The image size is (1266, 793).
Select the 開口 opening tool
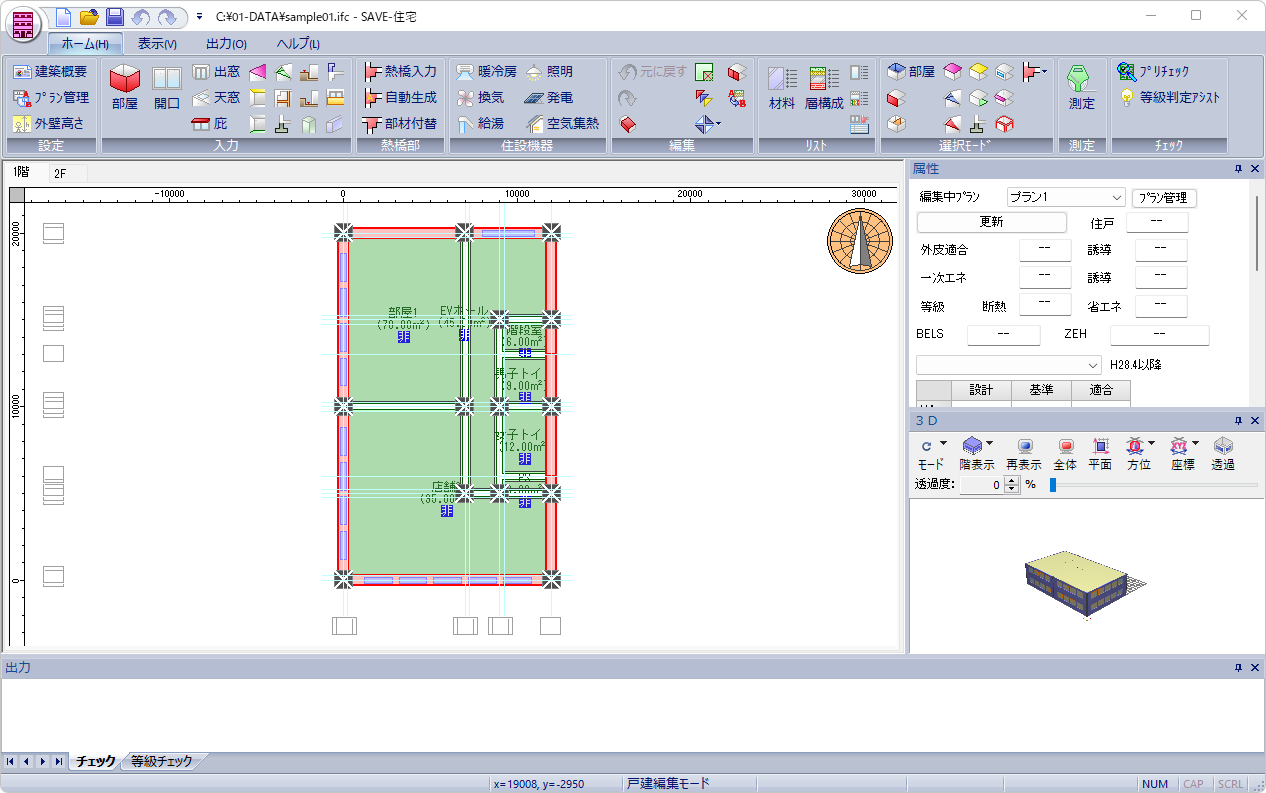(x=167, y=87)
